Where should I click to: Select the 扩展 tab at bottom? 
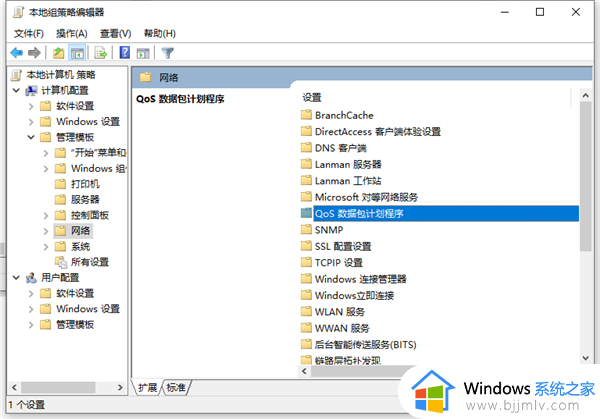tap(147, 388)
